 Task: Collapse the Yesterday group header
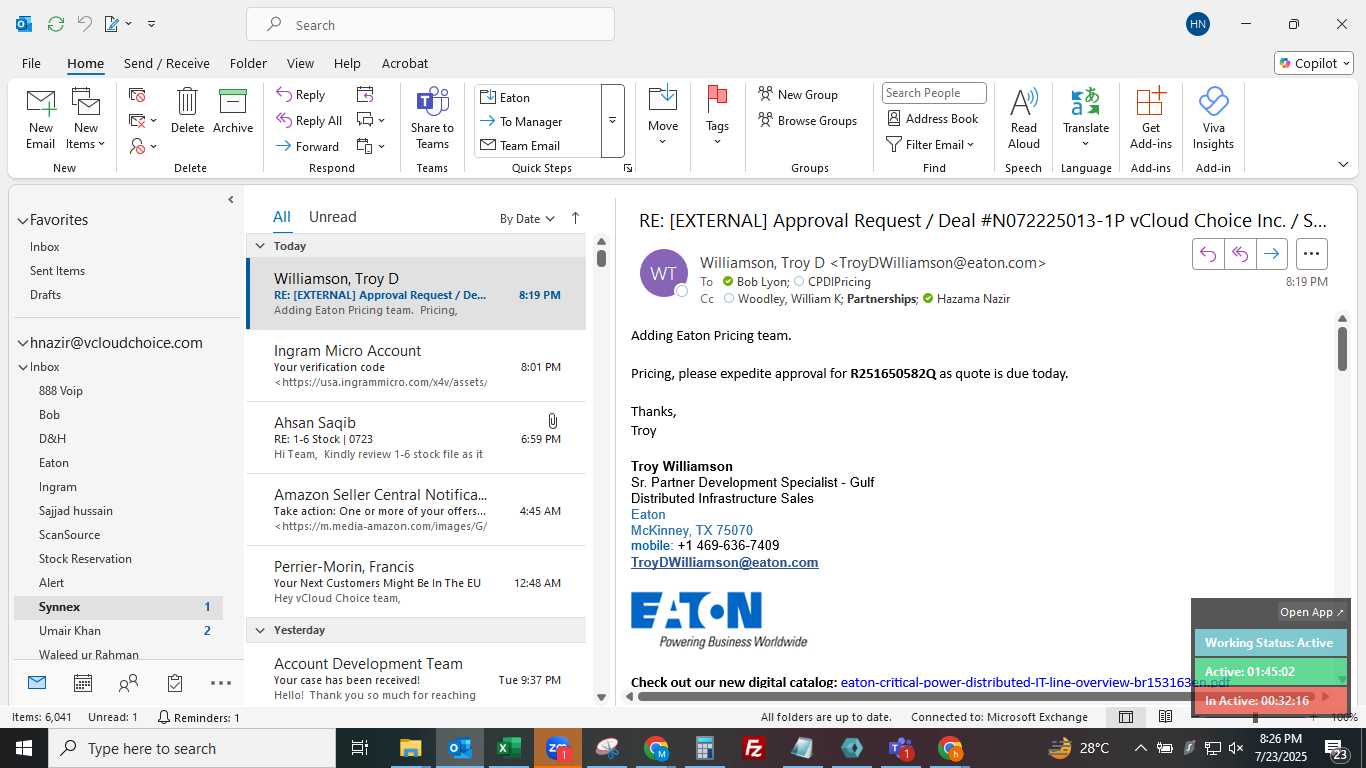(x=260, y=630)
